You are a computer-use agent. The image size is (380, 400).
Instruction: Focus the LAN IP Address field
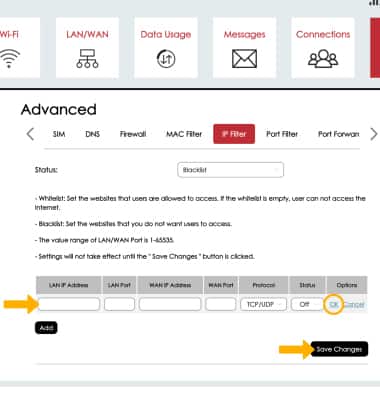[x=69, y=304]
